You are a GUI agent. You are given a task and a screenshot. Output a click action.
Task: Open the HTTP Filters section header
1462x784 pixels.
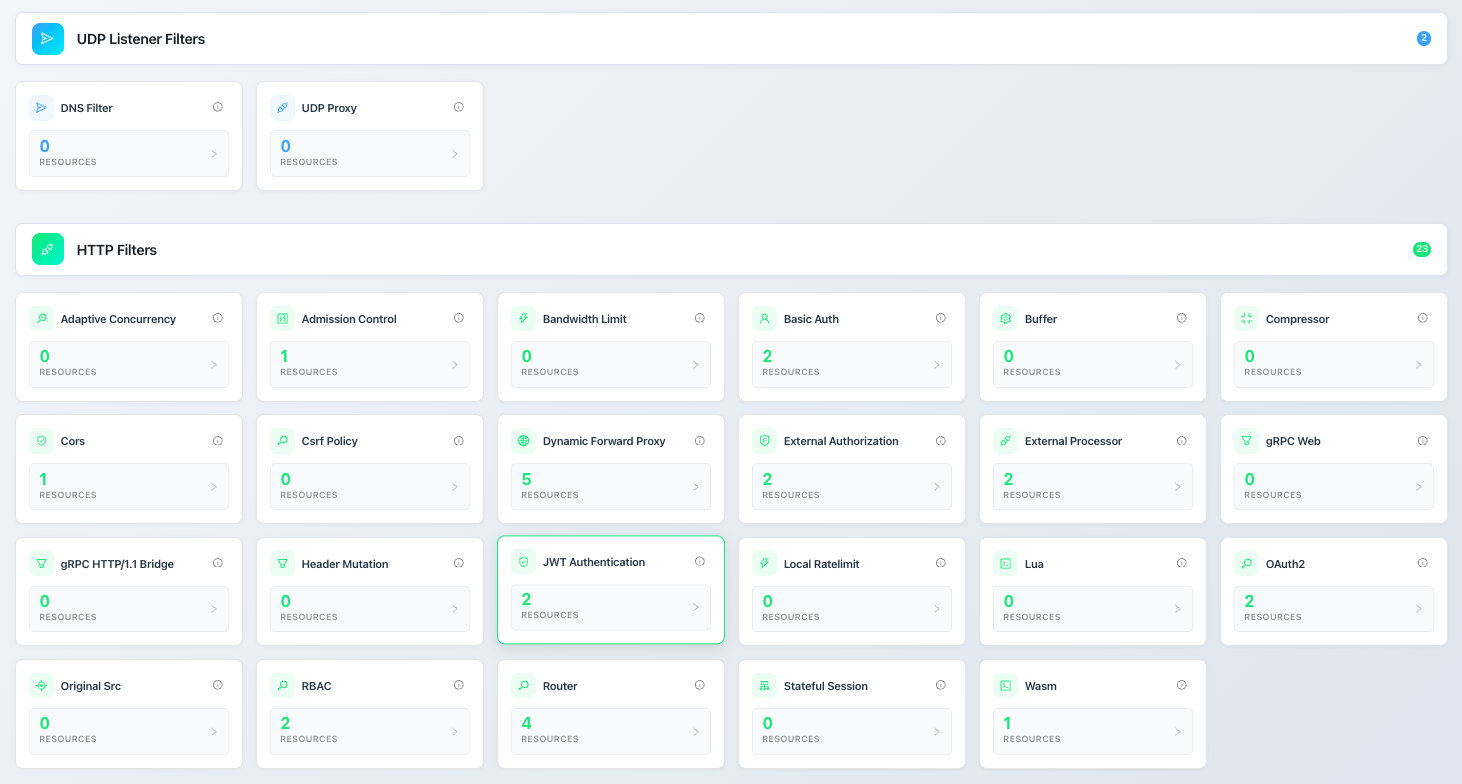point(116,250)
